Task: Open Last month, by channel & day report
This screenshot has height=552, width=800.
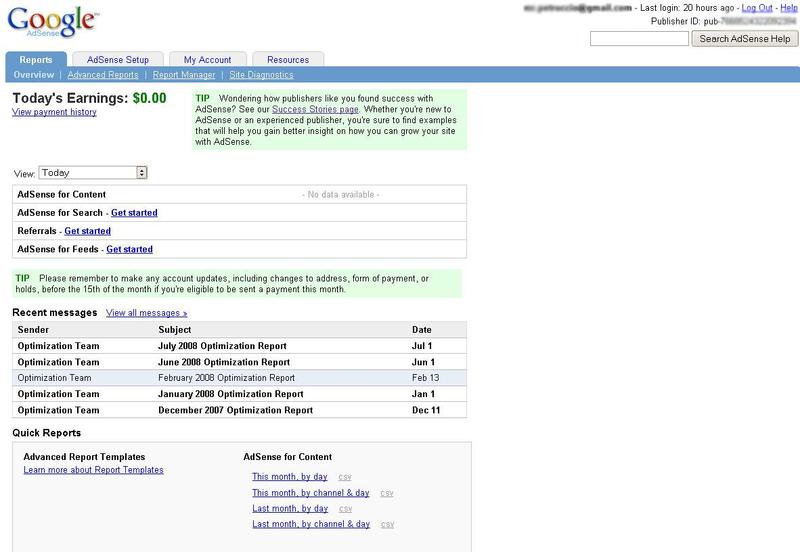Action: pos(311,524)
